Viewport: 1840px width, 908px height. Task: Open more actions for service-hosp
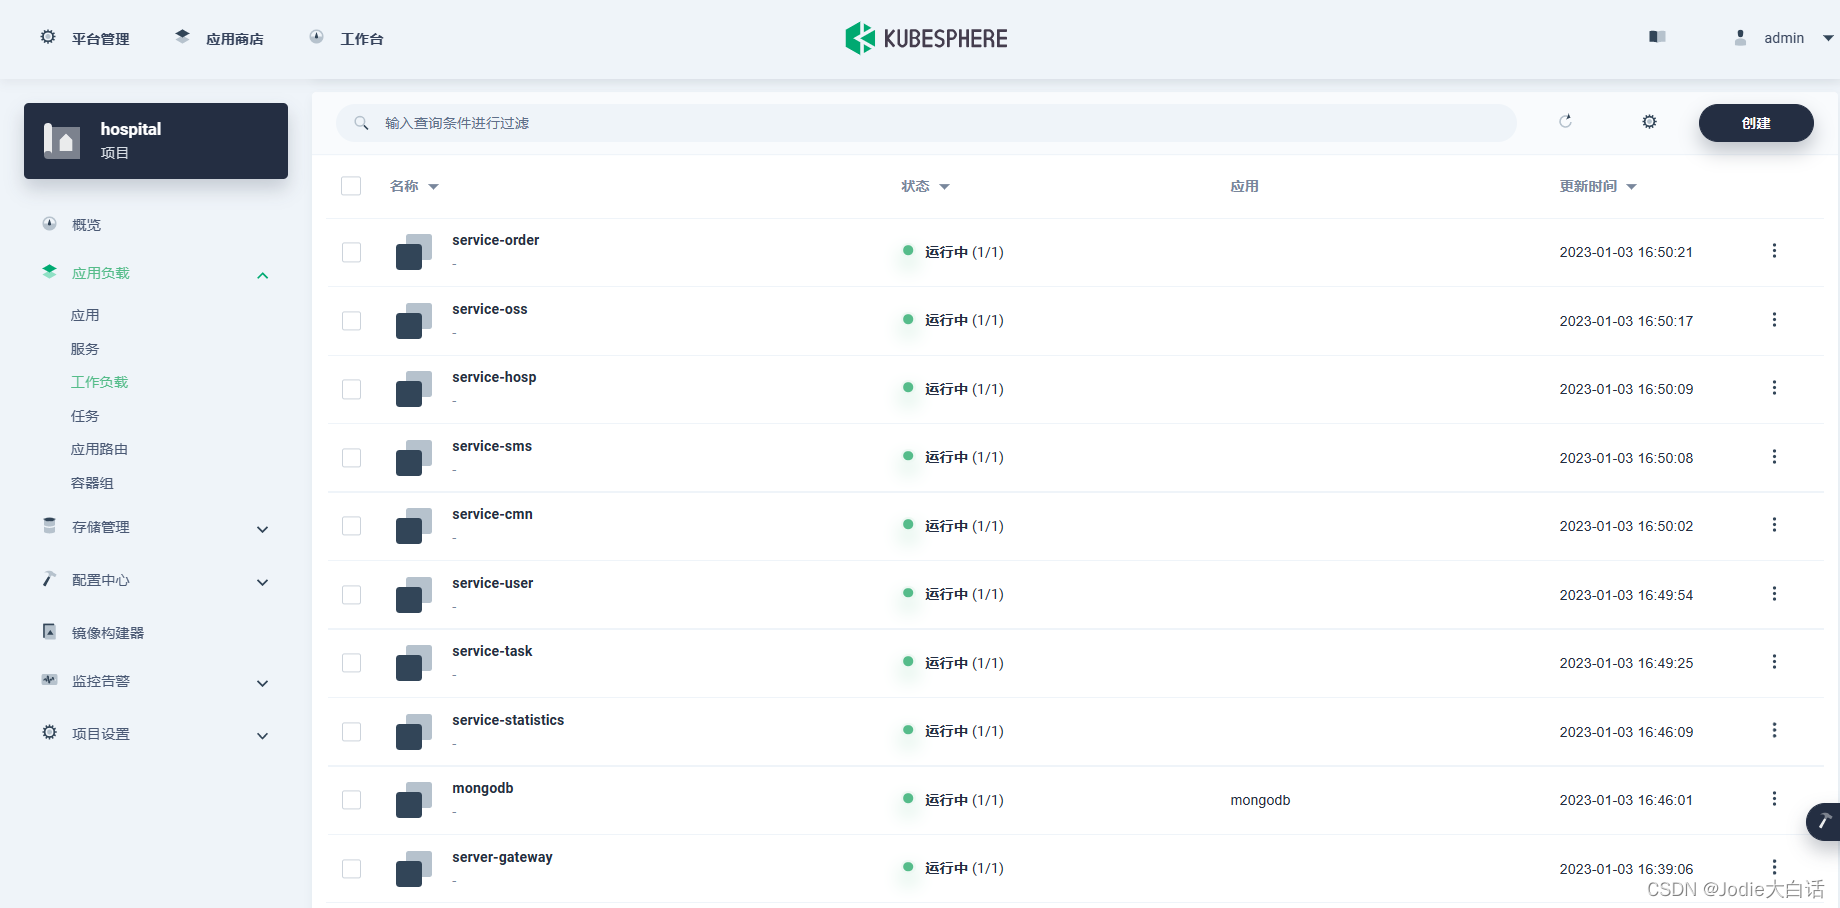tap(1774, 388)
